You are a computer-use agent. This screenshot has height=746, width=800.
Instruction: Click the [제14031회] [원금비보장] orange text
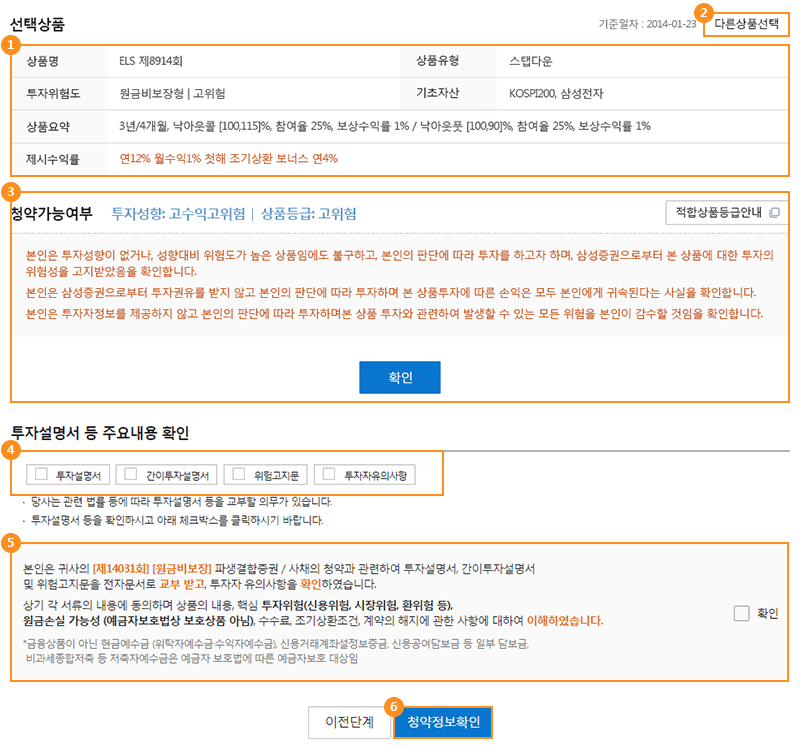[x=152, y=568]
